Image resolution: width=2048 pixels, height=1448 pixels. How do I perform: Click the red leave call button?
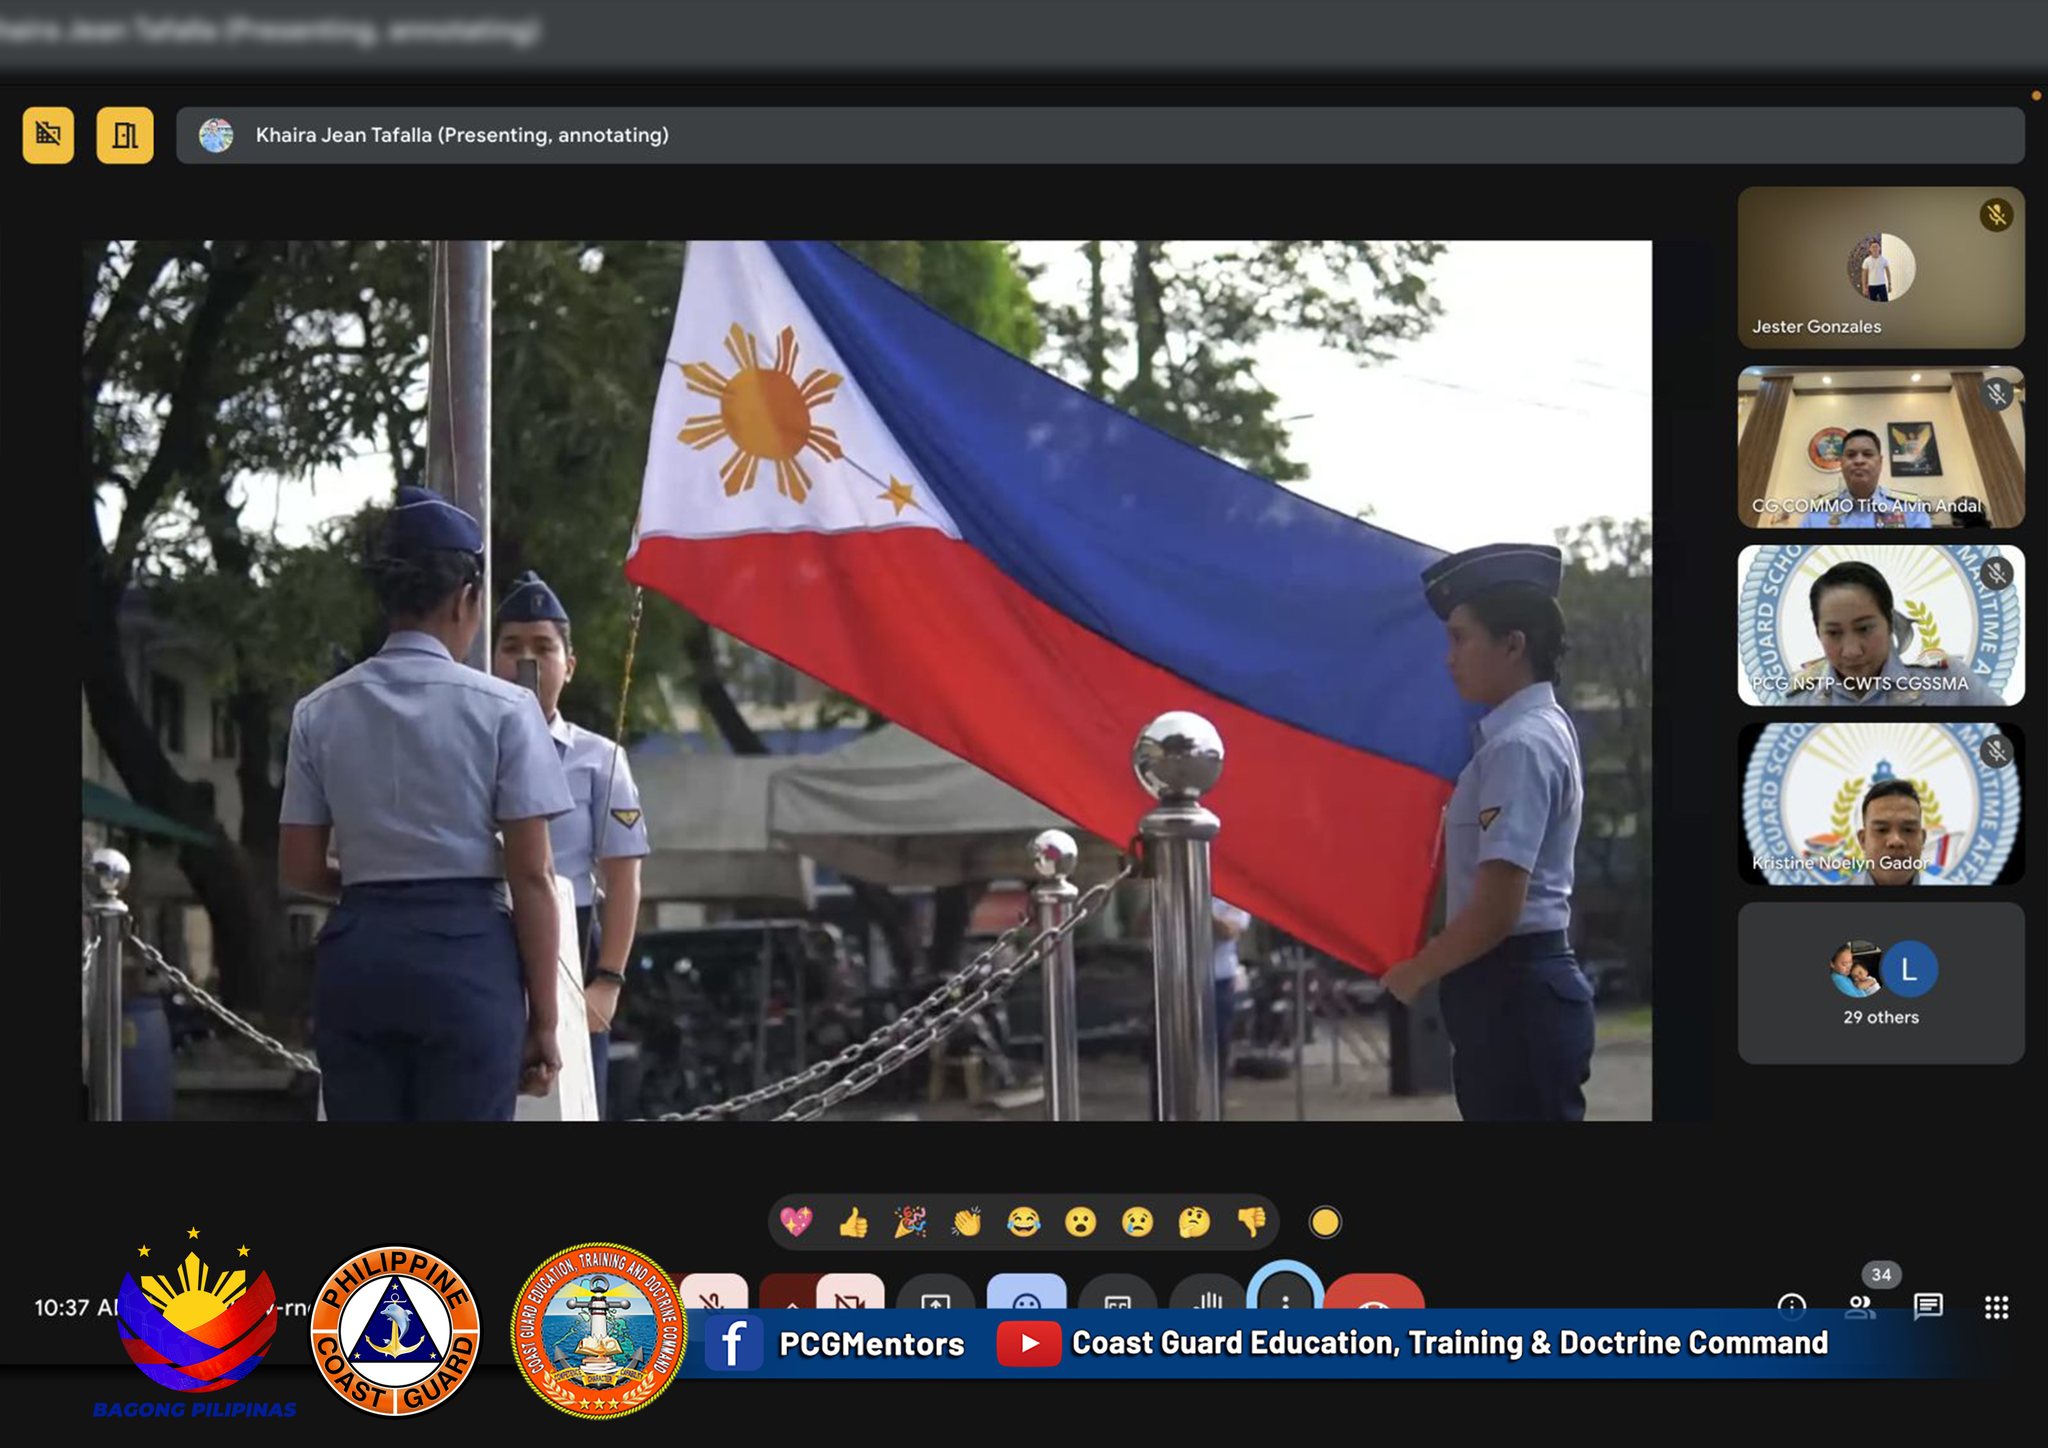(x=1375, y=1292)
